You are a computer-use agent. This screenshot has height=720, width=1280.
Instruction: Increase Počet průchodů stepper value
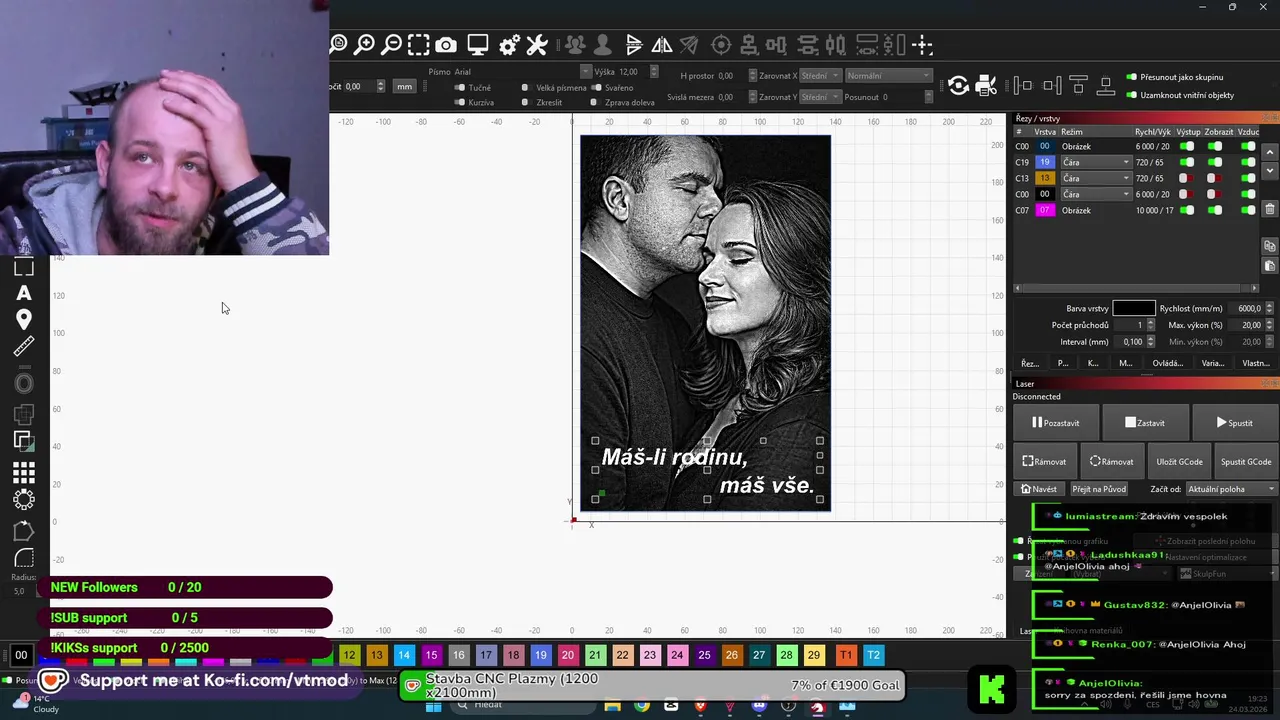coord(1150,322)
